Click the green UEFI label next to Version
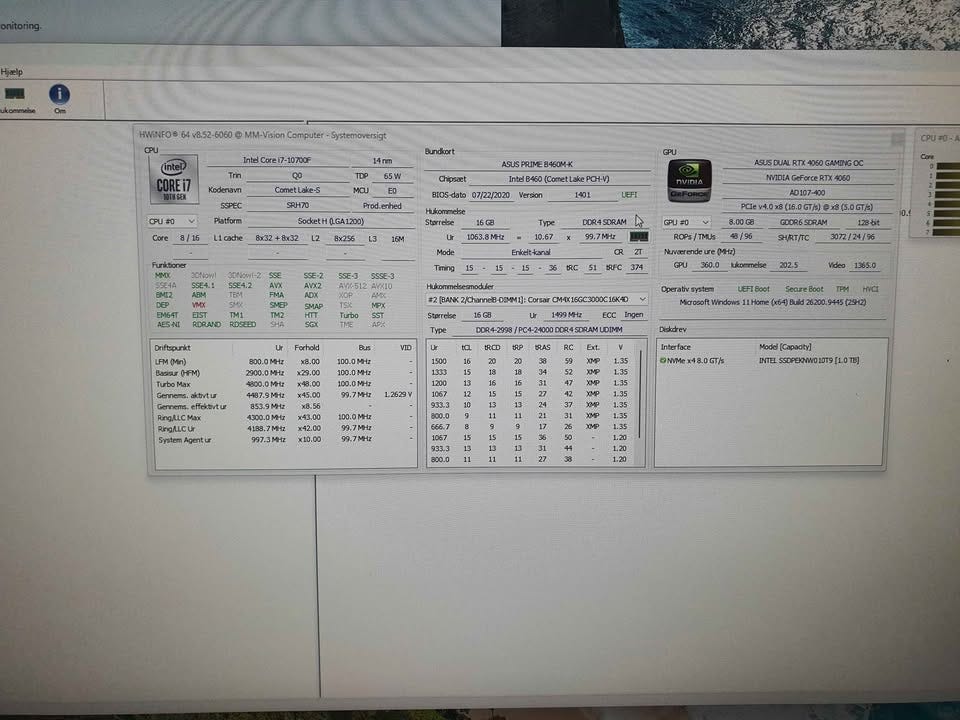 point(629,195)
